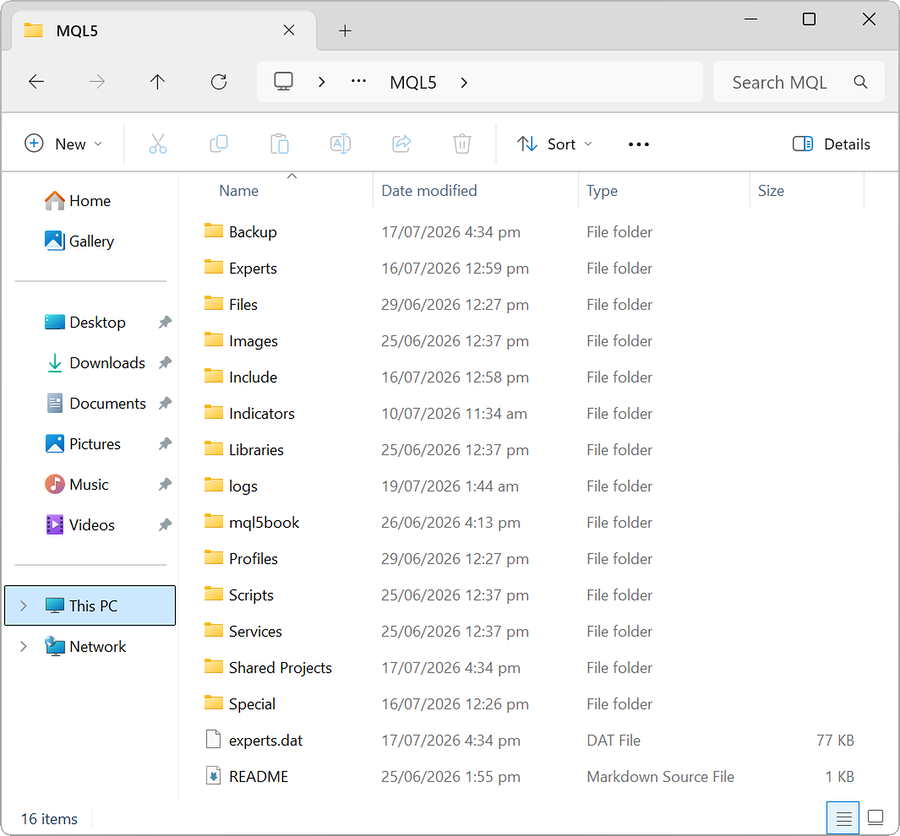The width and height of the screenshot is (900, 836).
Task: Sort by Type column header
Action: (x=602, y=191)
